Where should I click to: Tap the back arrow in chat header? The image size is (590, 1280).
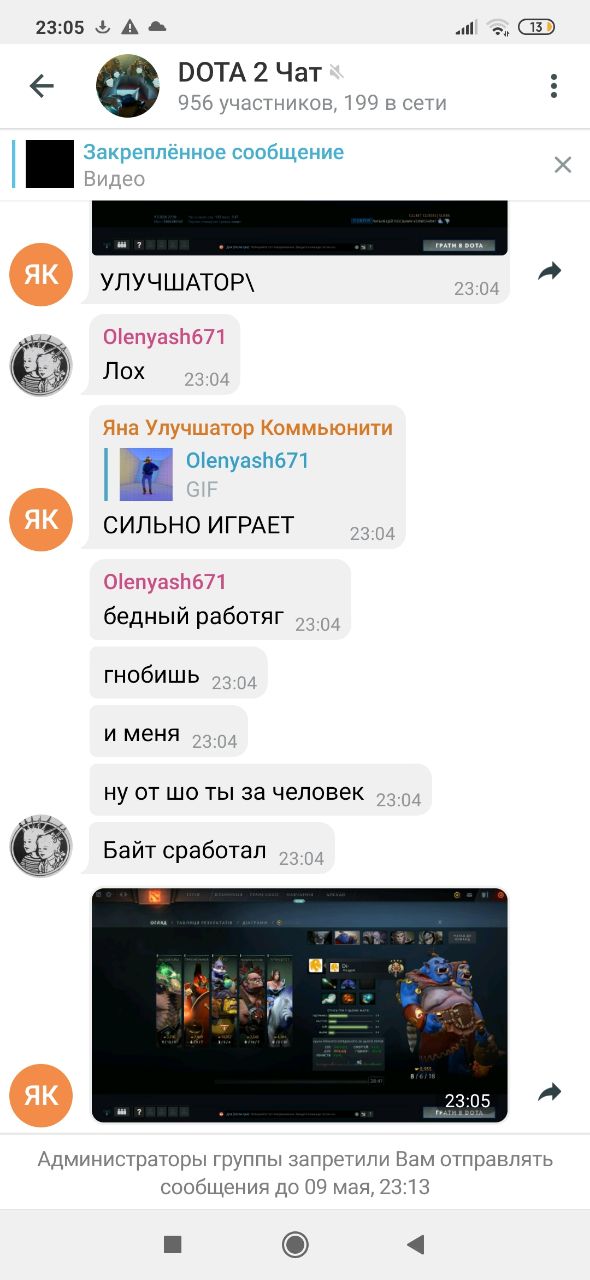(x=41, y=87)
